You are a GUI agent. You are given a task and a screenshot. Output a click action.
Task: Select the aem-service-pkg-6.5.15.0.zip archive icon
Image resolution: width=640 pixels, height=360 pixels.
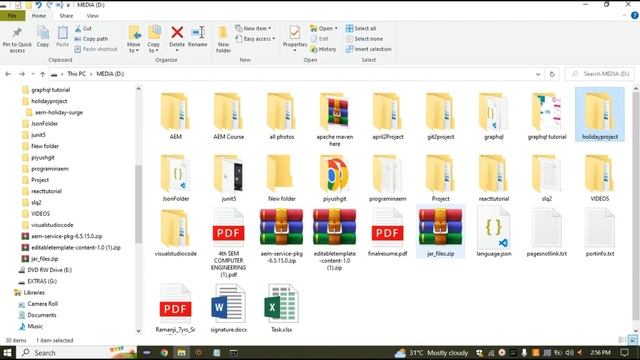coord(282,227)
